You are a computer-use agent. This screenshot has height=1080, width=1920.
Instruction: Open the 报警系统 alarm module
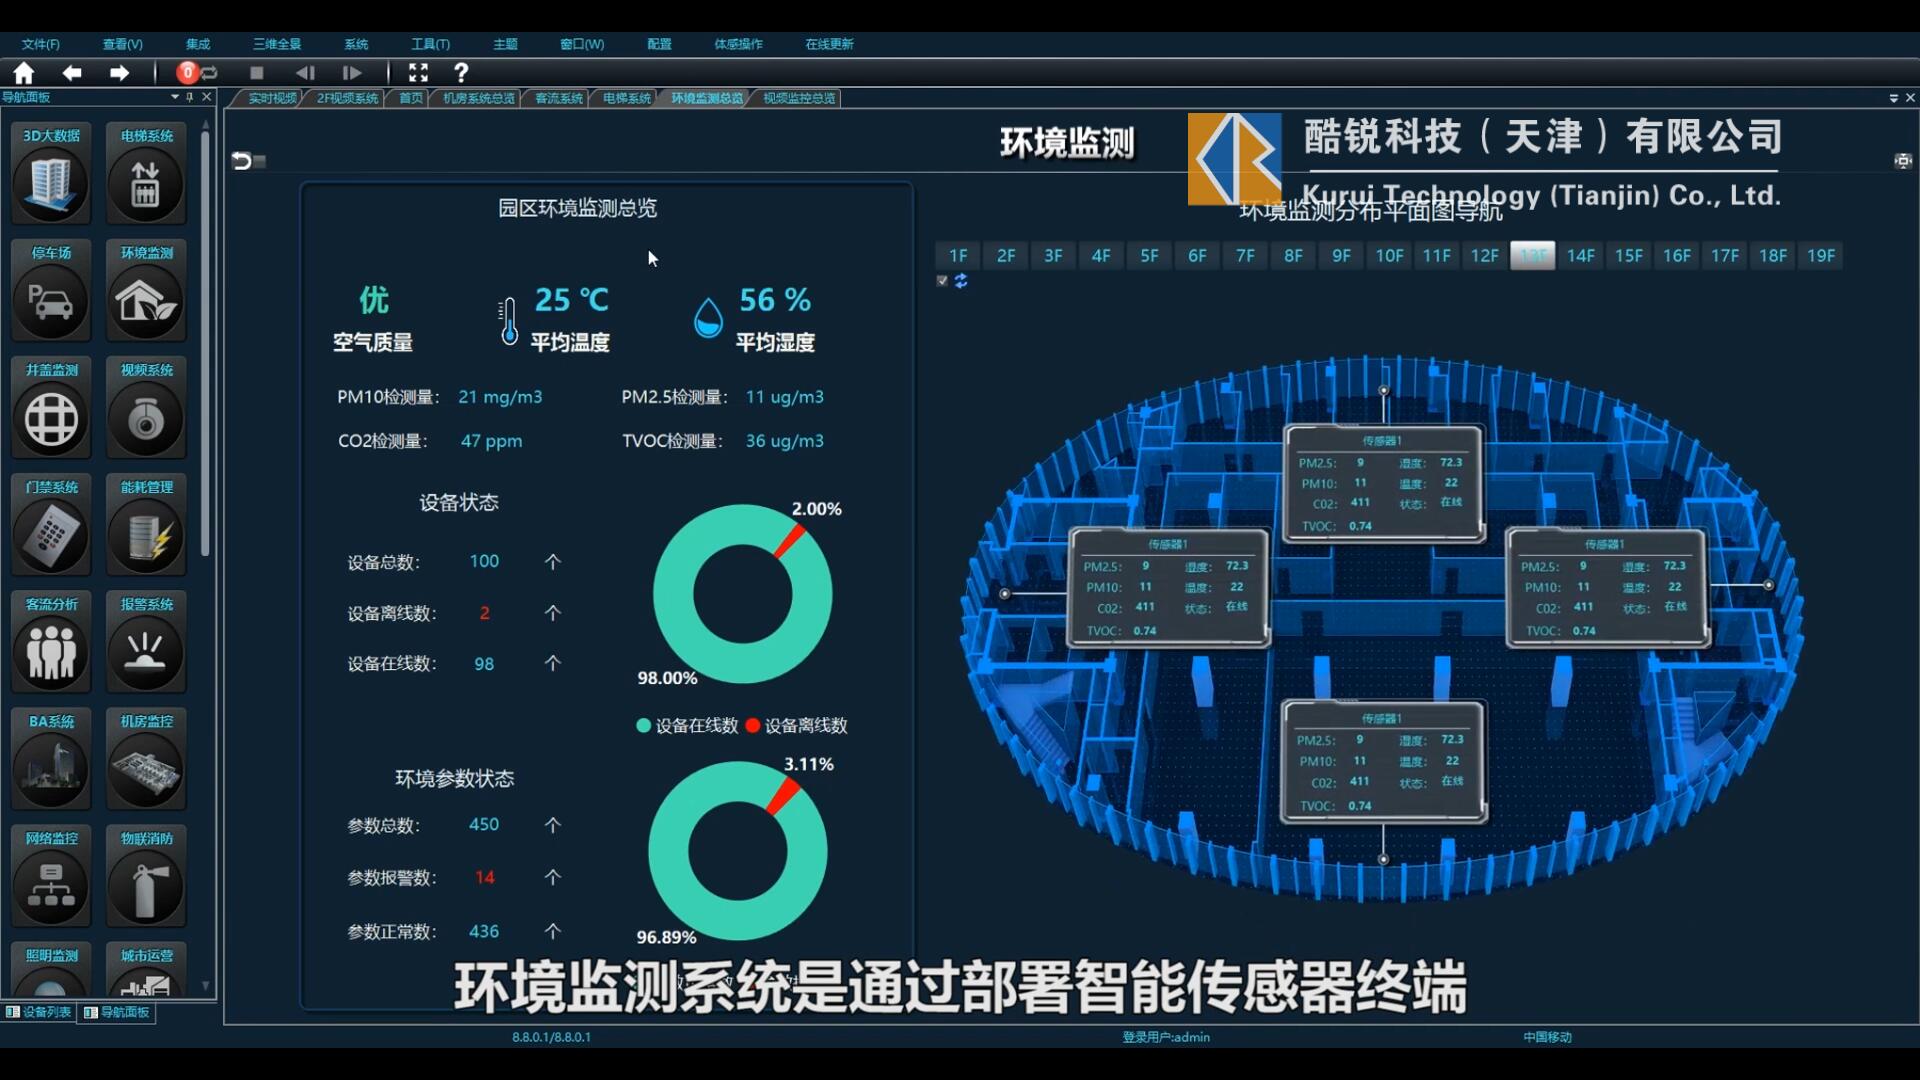(x=146, y=652)
